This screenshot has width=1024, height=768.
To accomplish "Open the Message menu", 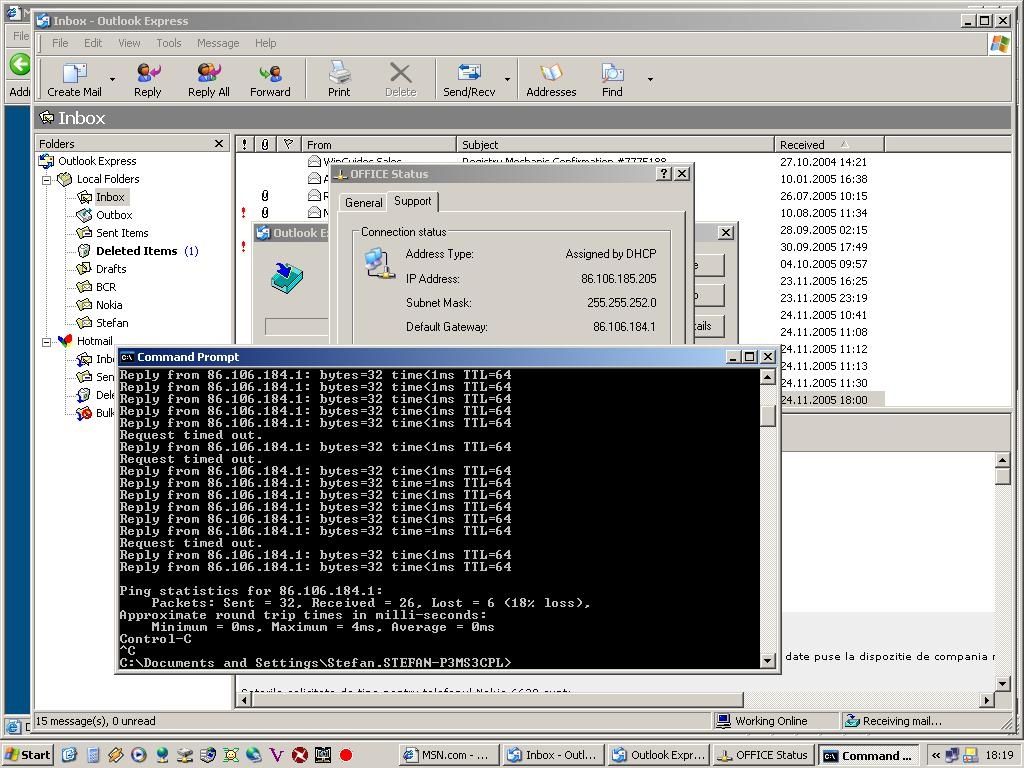I will click(x=218, y=43).
